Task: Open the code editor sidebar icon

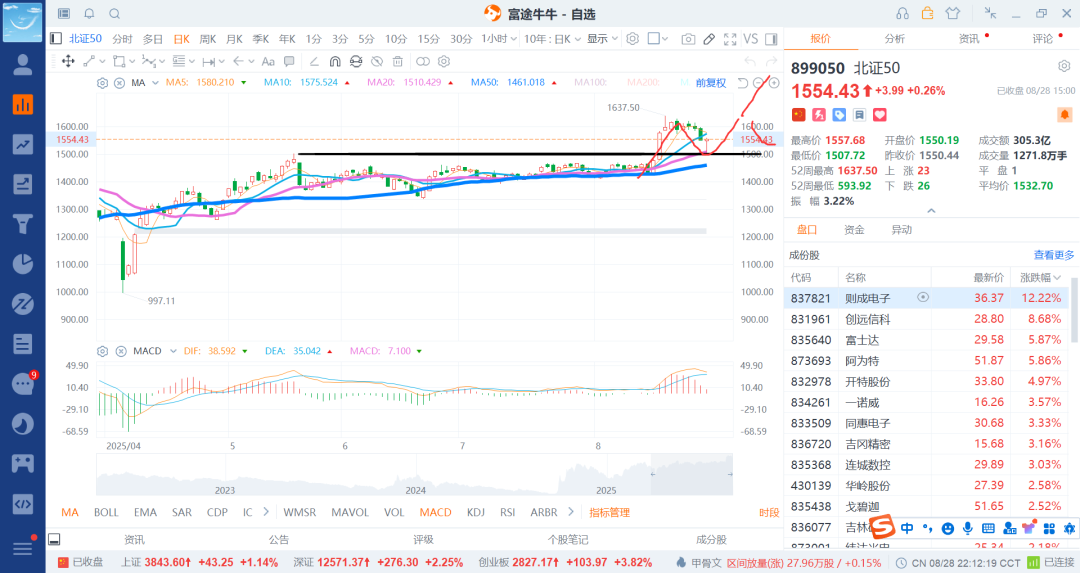Action: pyautogui.click(x=23, y=503)
